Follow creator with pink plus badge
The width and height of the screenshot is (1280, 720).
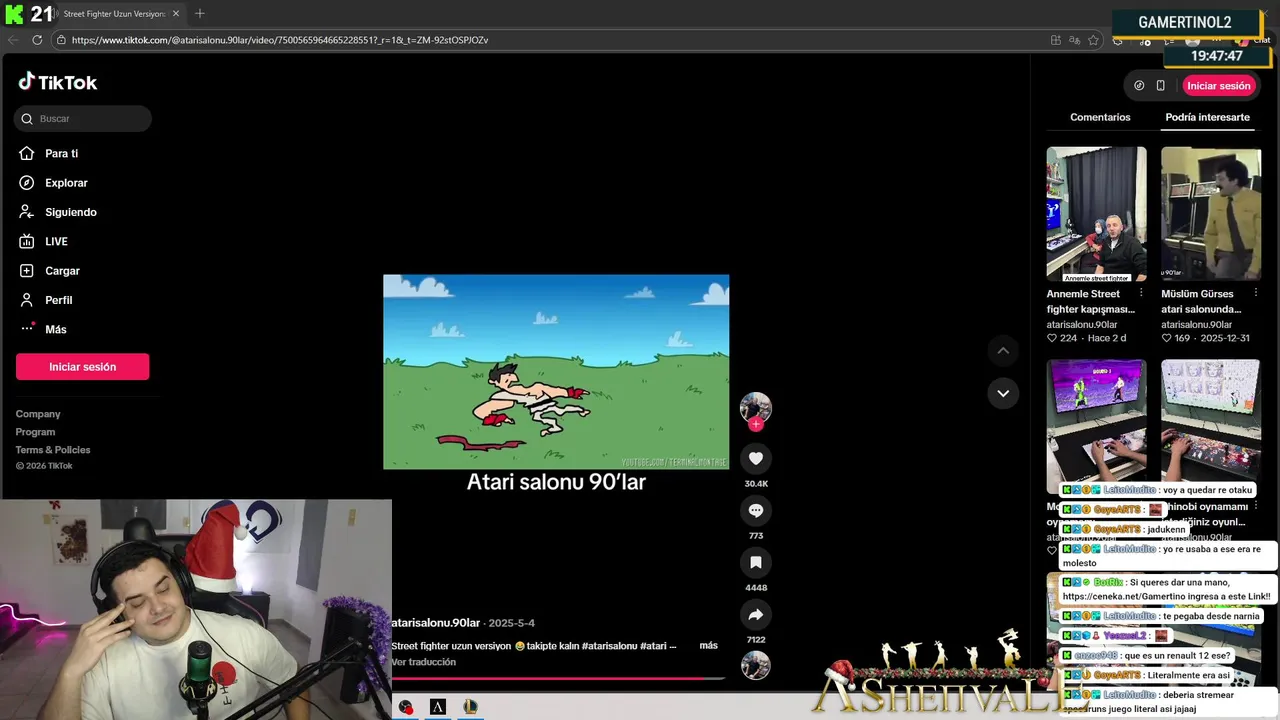(x=756, y=424)
